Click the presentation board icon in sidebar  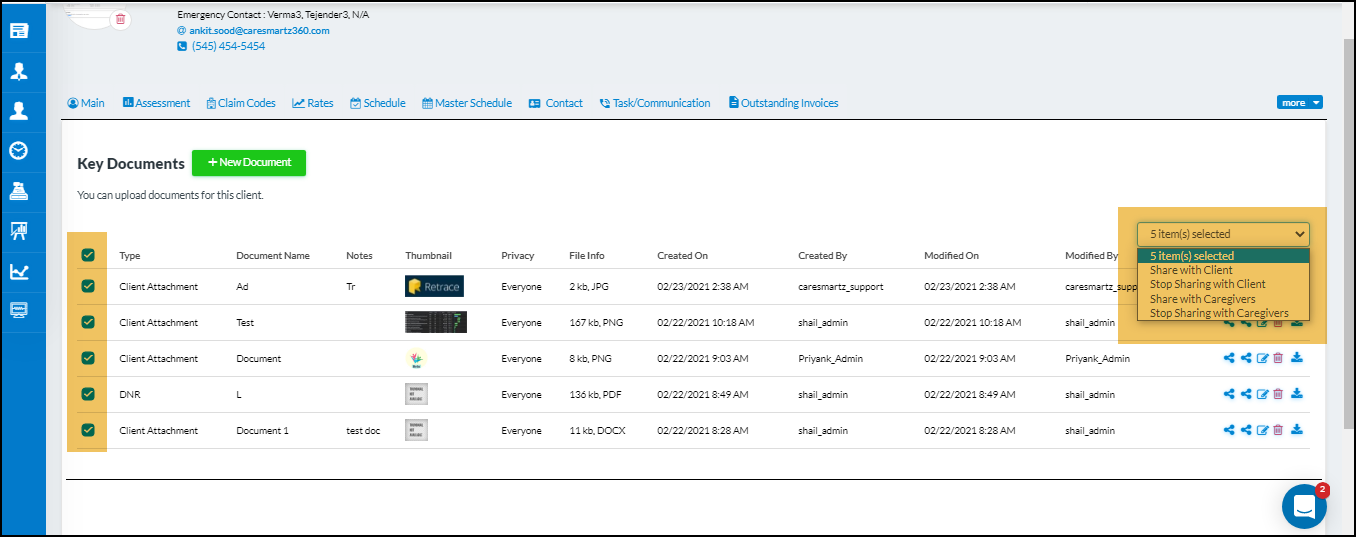(x=18, y=231)
